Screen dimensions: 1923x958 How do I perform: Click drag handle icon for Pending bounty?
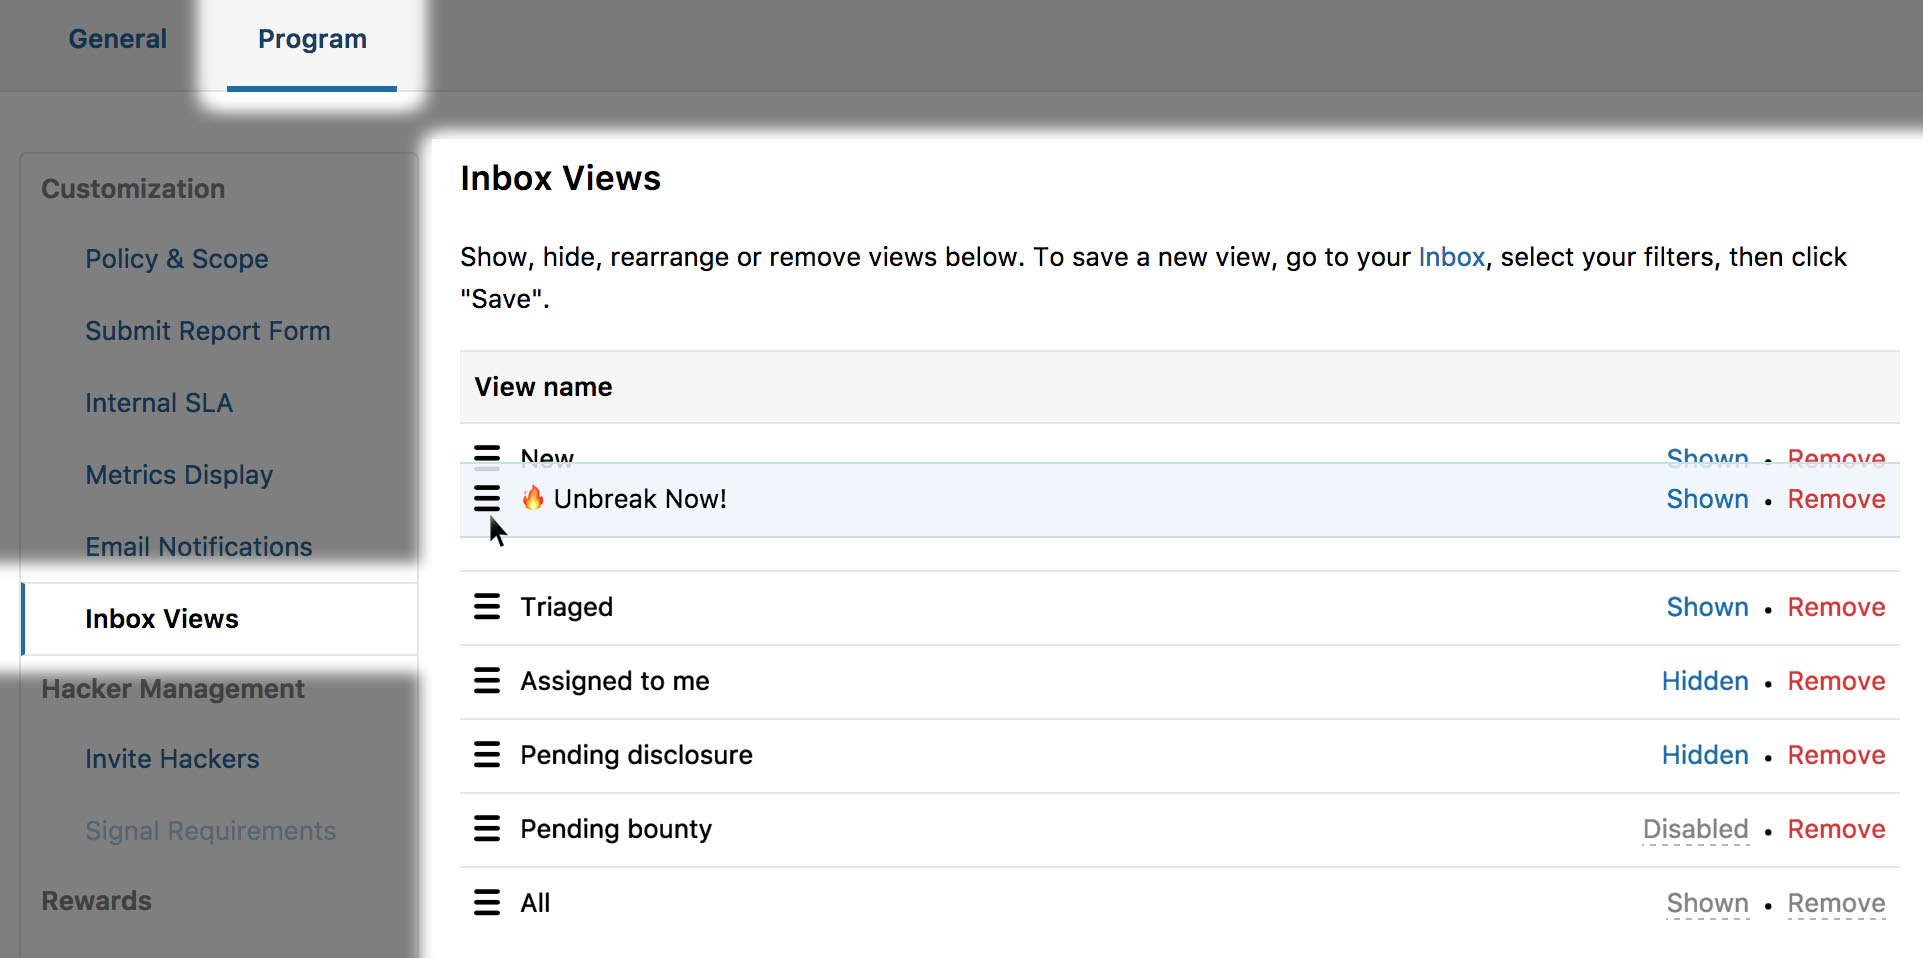click(487, 828)
